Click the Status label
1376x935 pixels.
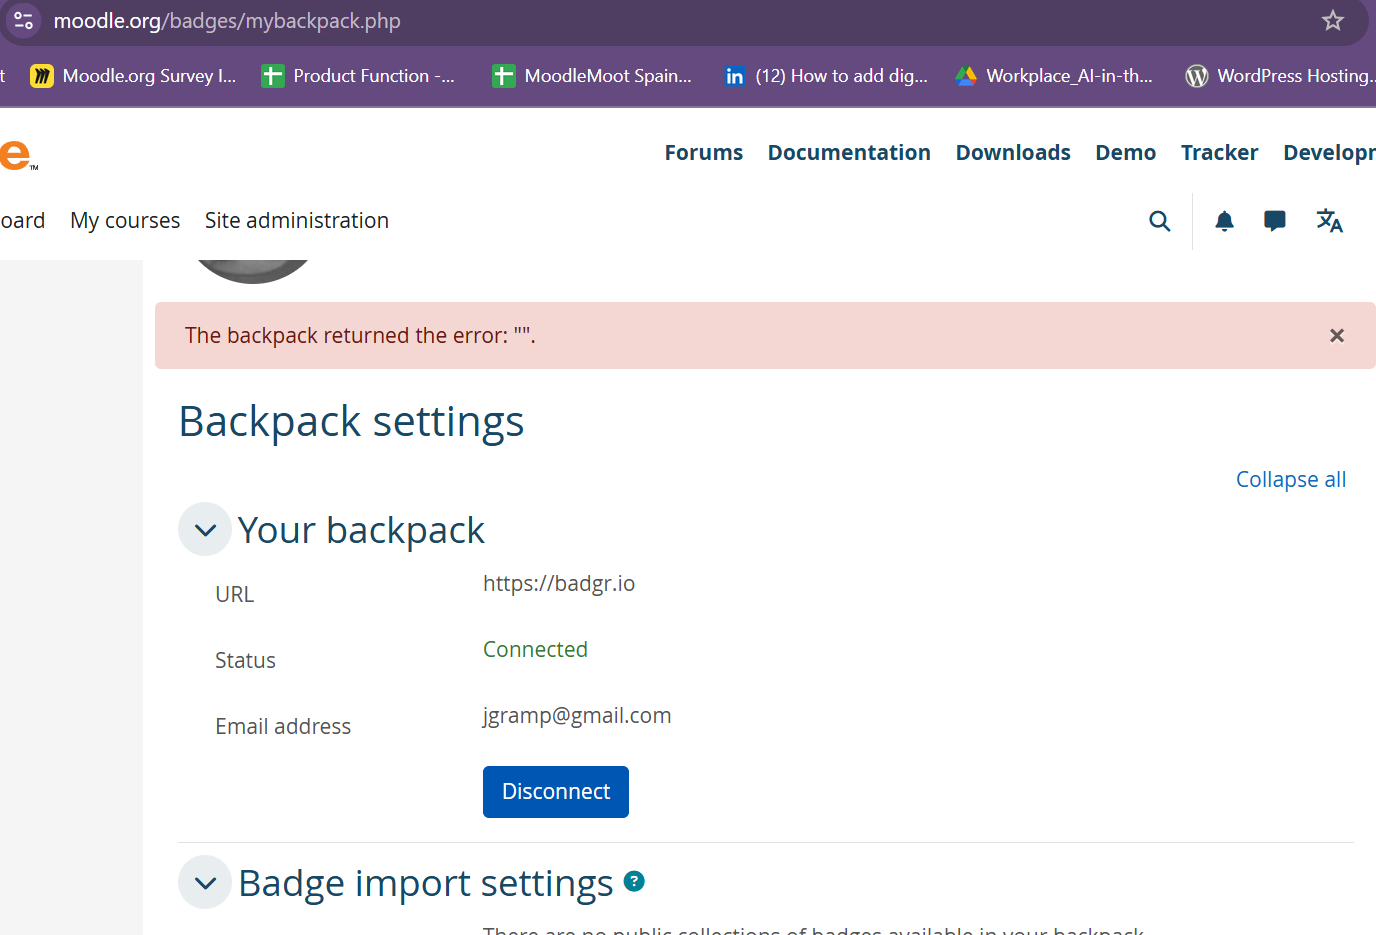(x=245, y=661)
